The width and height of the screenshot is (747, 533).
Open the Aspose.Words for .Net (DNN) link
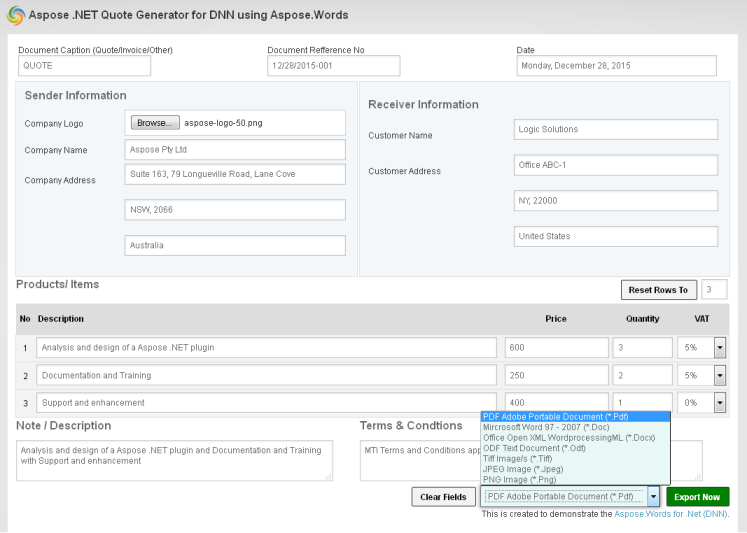point(671,514)
